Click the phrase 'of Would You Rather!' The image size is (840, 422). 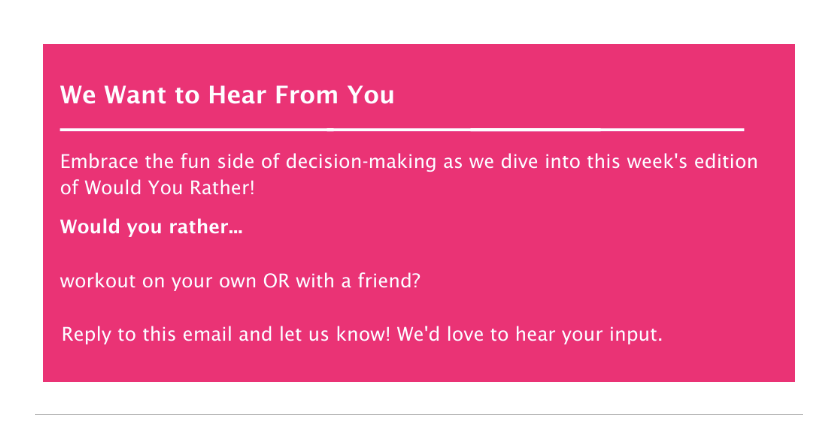coord(158,188)
